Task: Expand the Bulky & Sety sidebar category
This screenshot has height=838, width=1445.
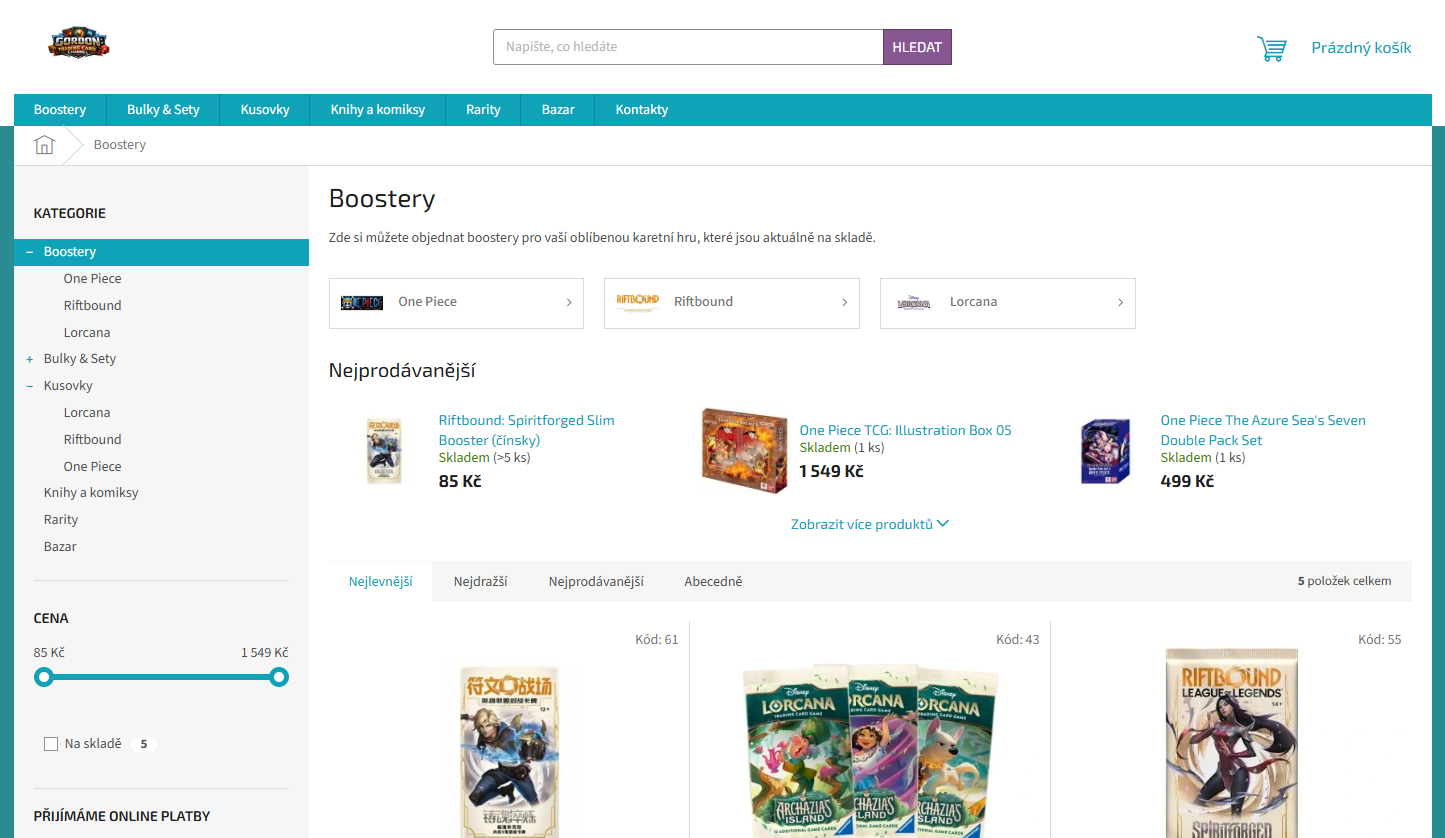Action: tap(30, 359)
